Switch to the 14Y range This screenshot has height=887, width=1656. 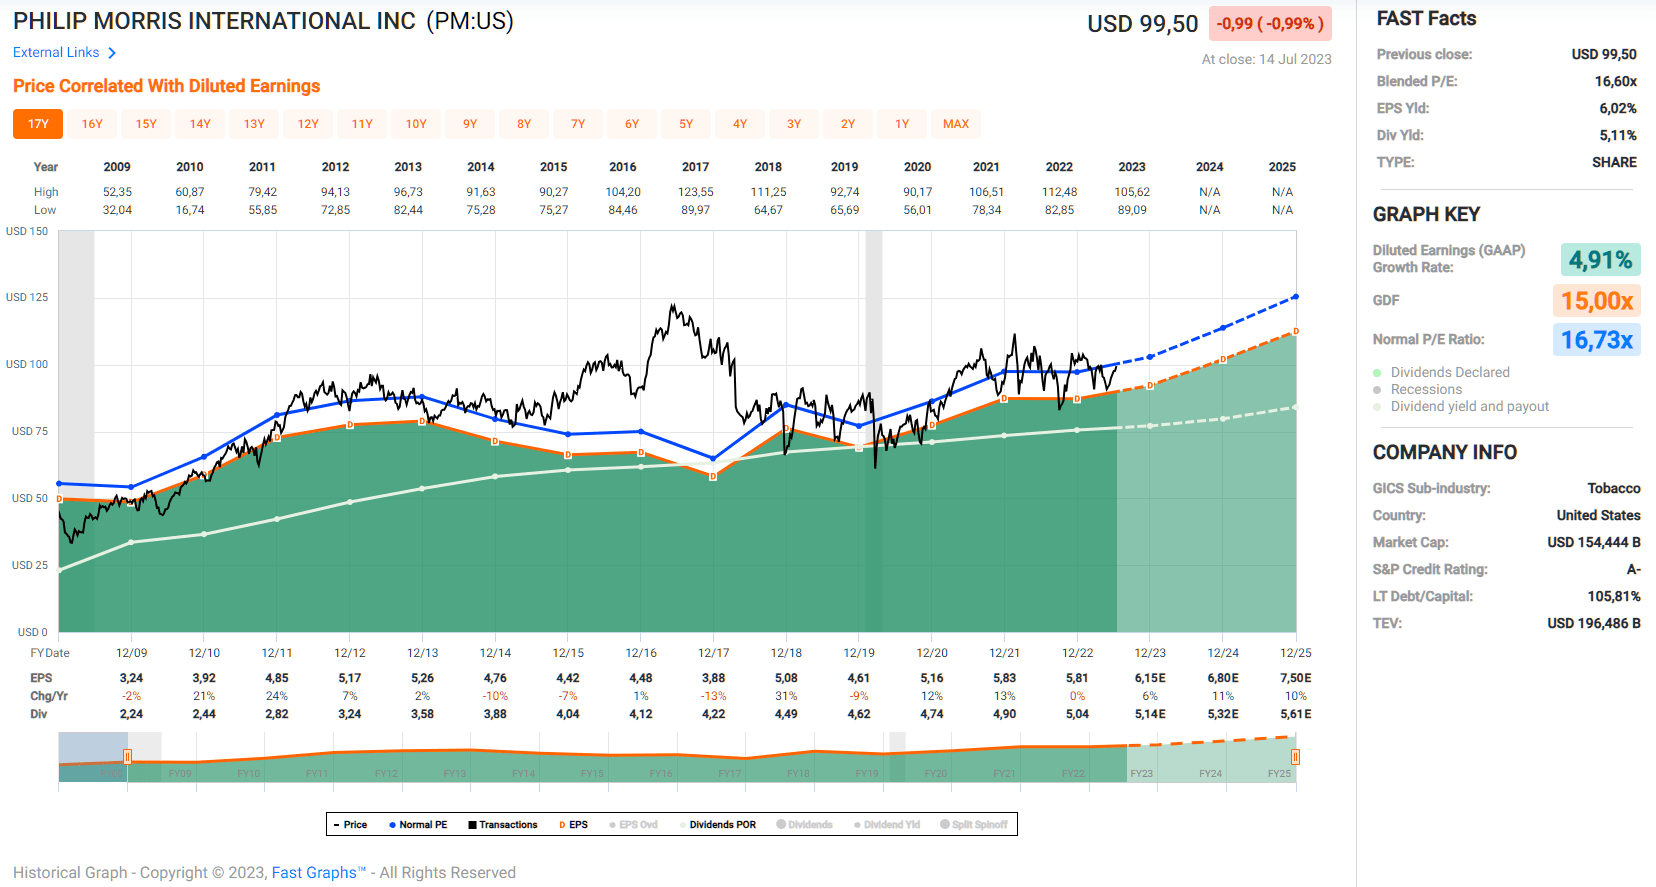200,124
